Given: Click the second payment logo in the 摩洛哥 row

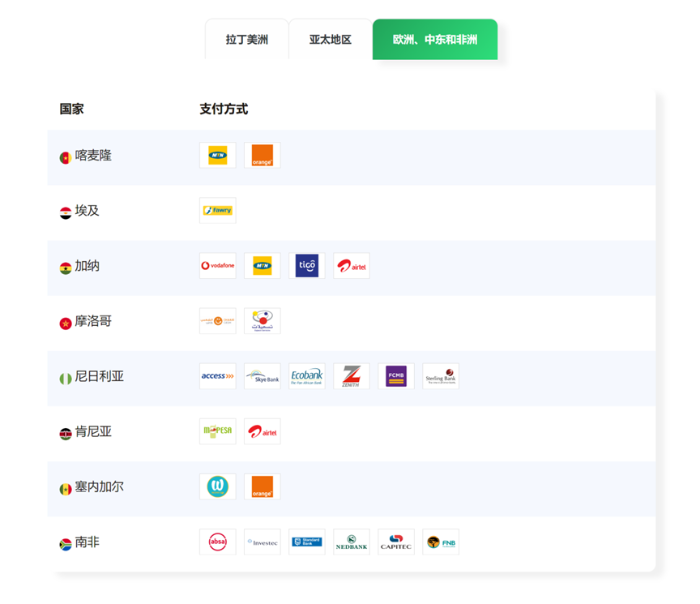Looking at the screenshot, I should tap(262, 321).
